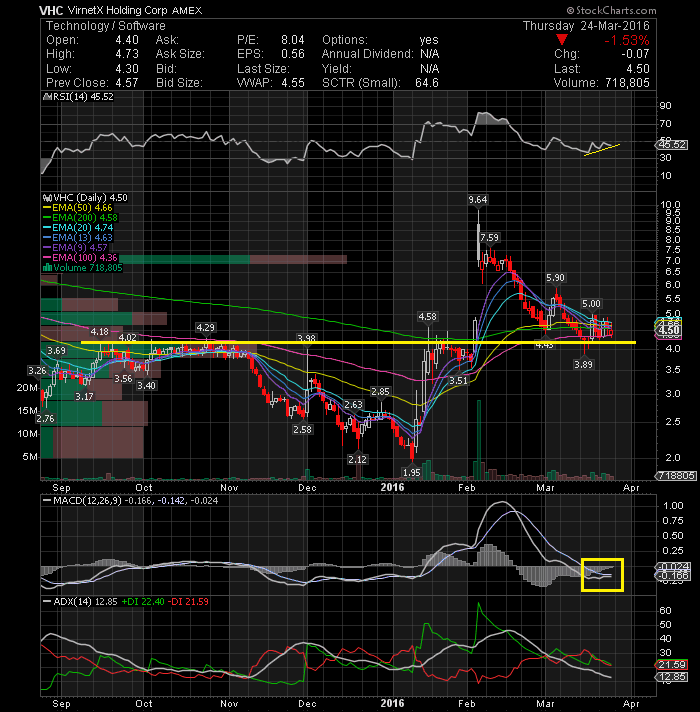Viewport: 700px width, 712px height.
Task: Click the red down-triangle change indicator
Action: (562, 40)
